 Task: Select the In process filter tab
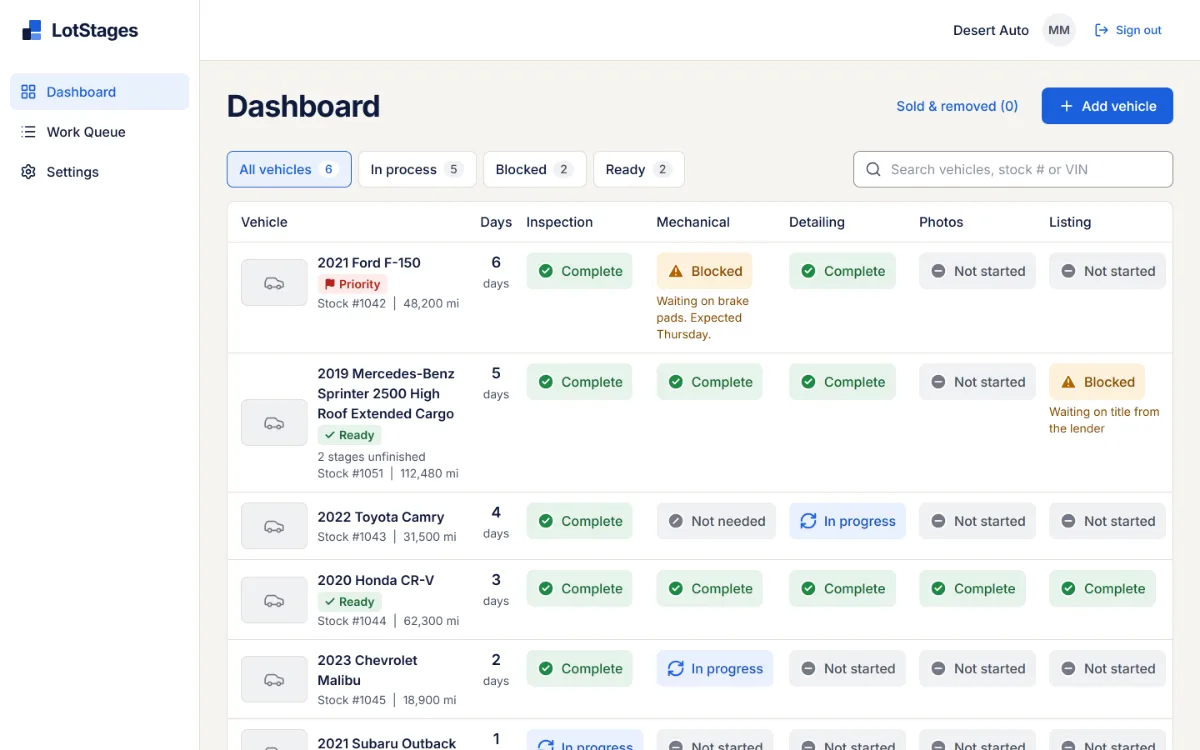pyautogui.click(x=417, y=169)
